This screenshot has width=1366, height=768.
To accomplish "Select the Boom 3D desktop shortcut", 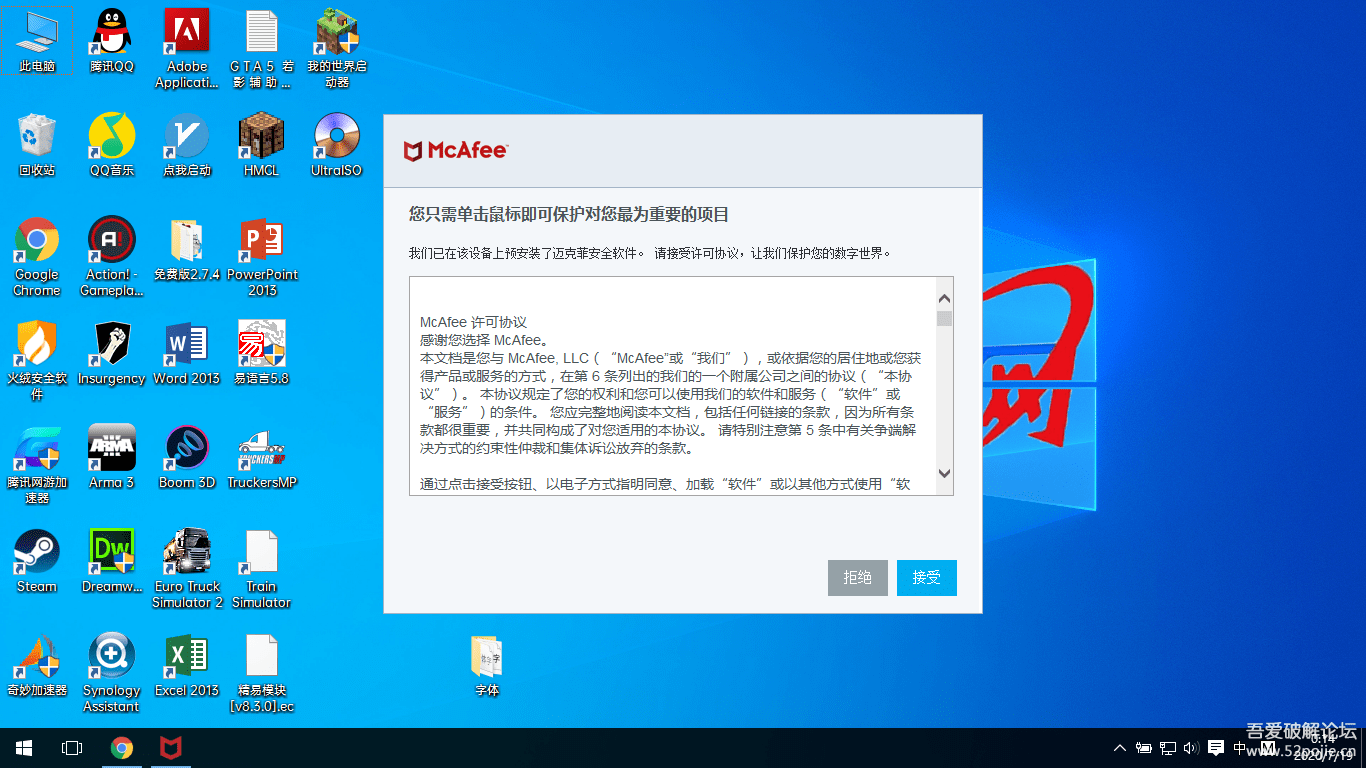I will coord(186,458).
